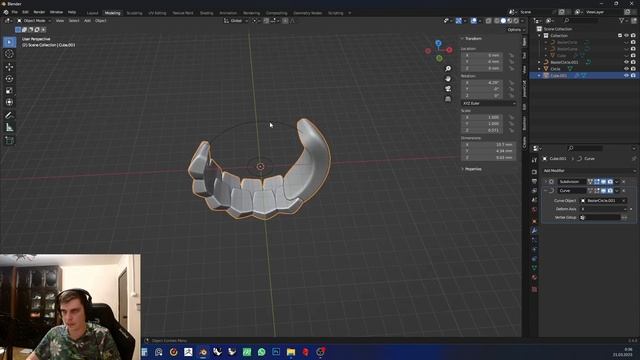640x360 pixels.
Task: Toggle BezierCircle.001 eye visibility
Action: (626, 62)
